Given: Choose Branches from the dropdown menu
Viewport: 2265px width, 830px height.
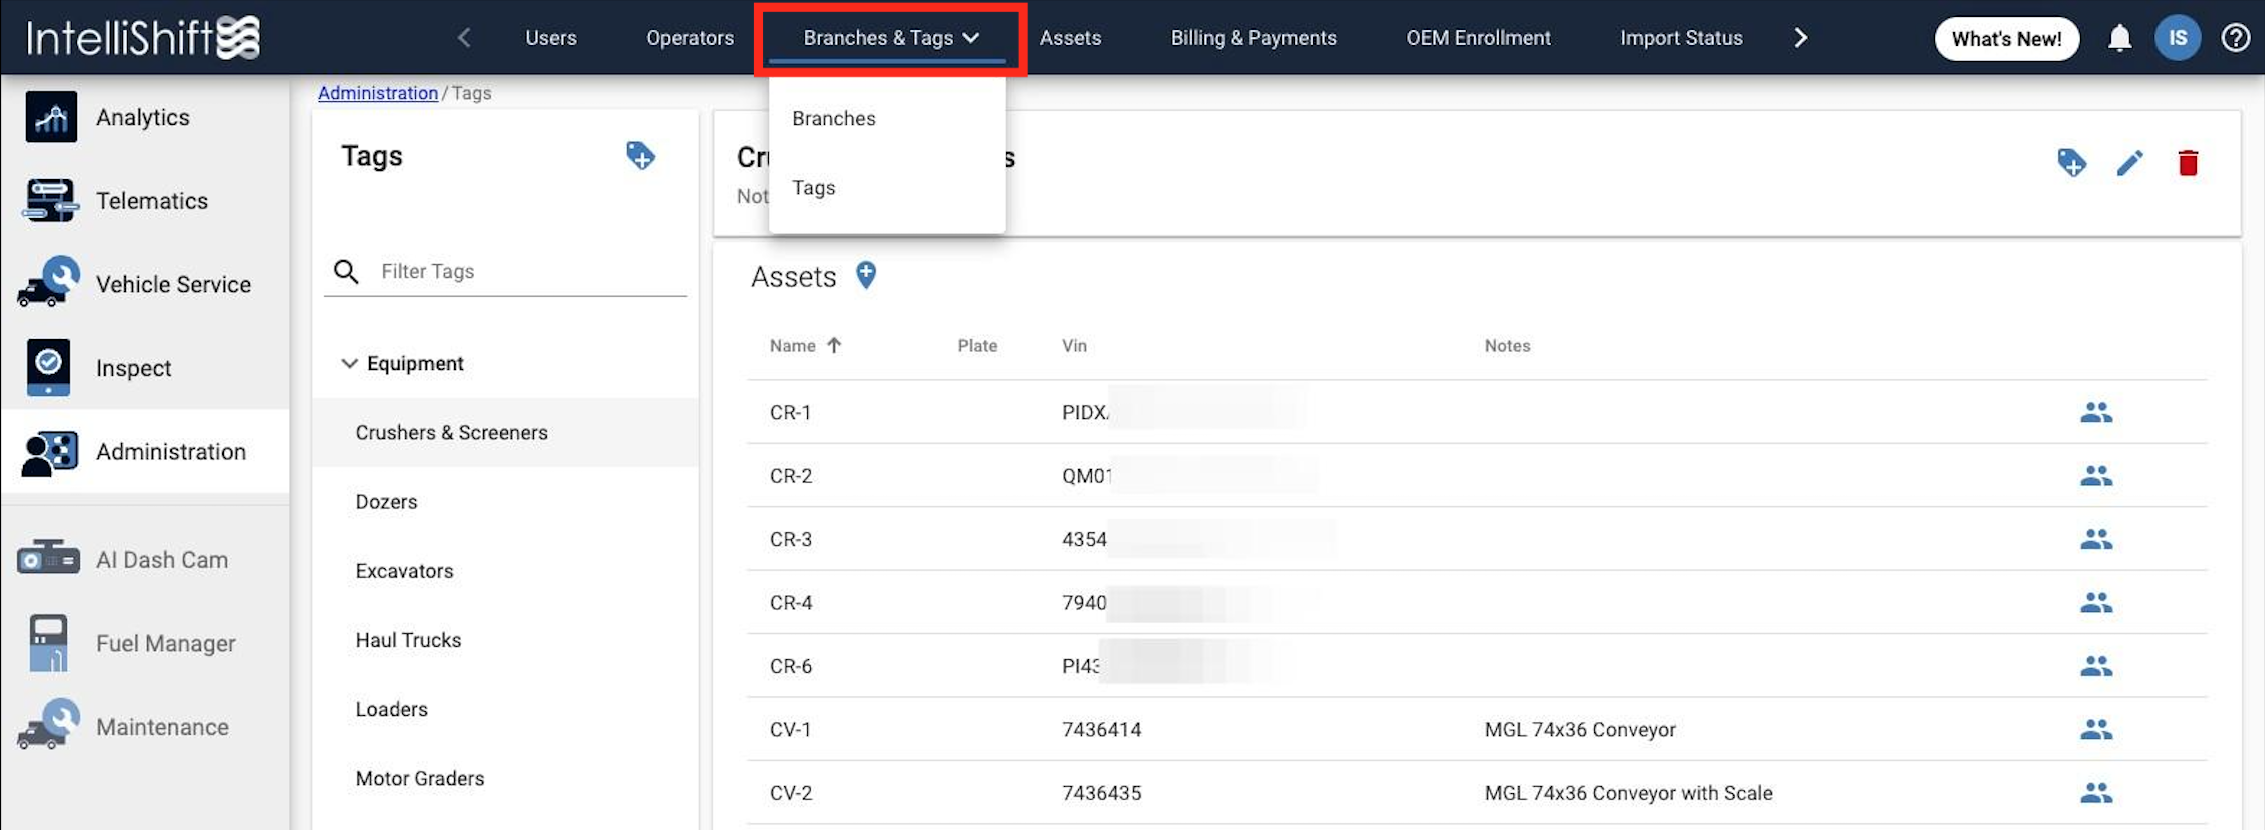Looking at the screenshot, I should [x=887, y=118].
